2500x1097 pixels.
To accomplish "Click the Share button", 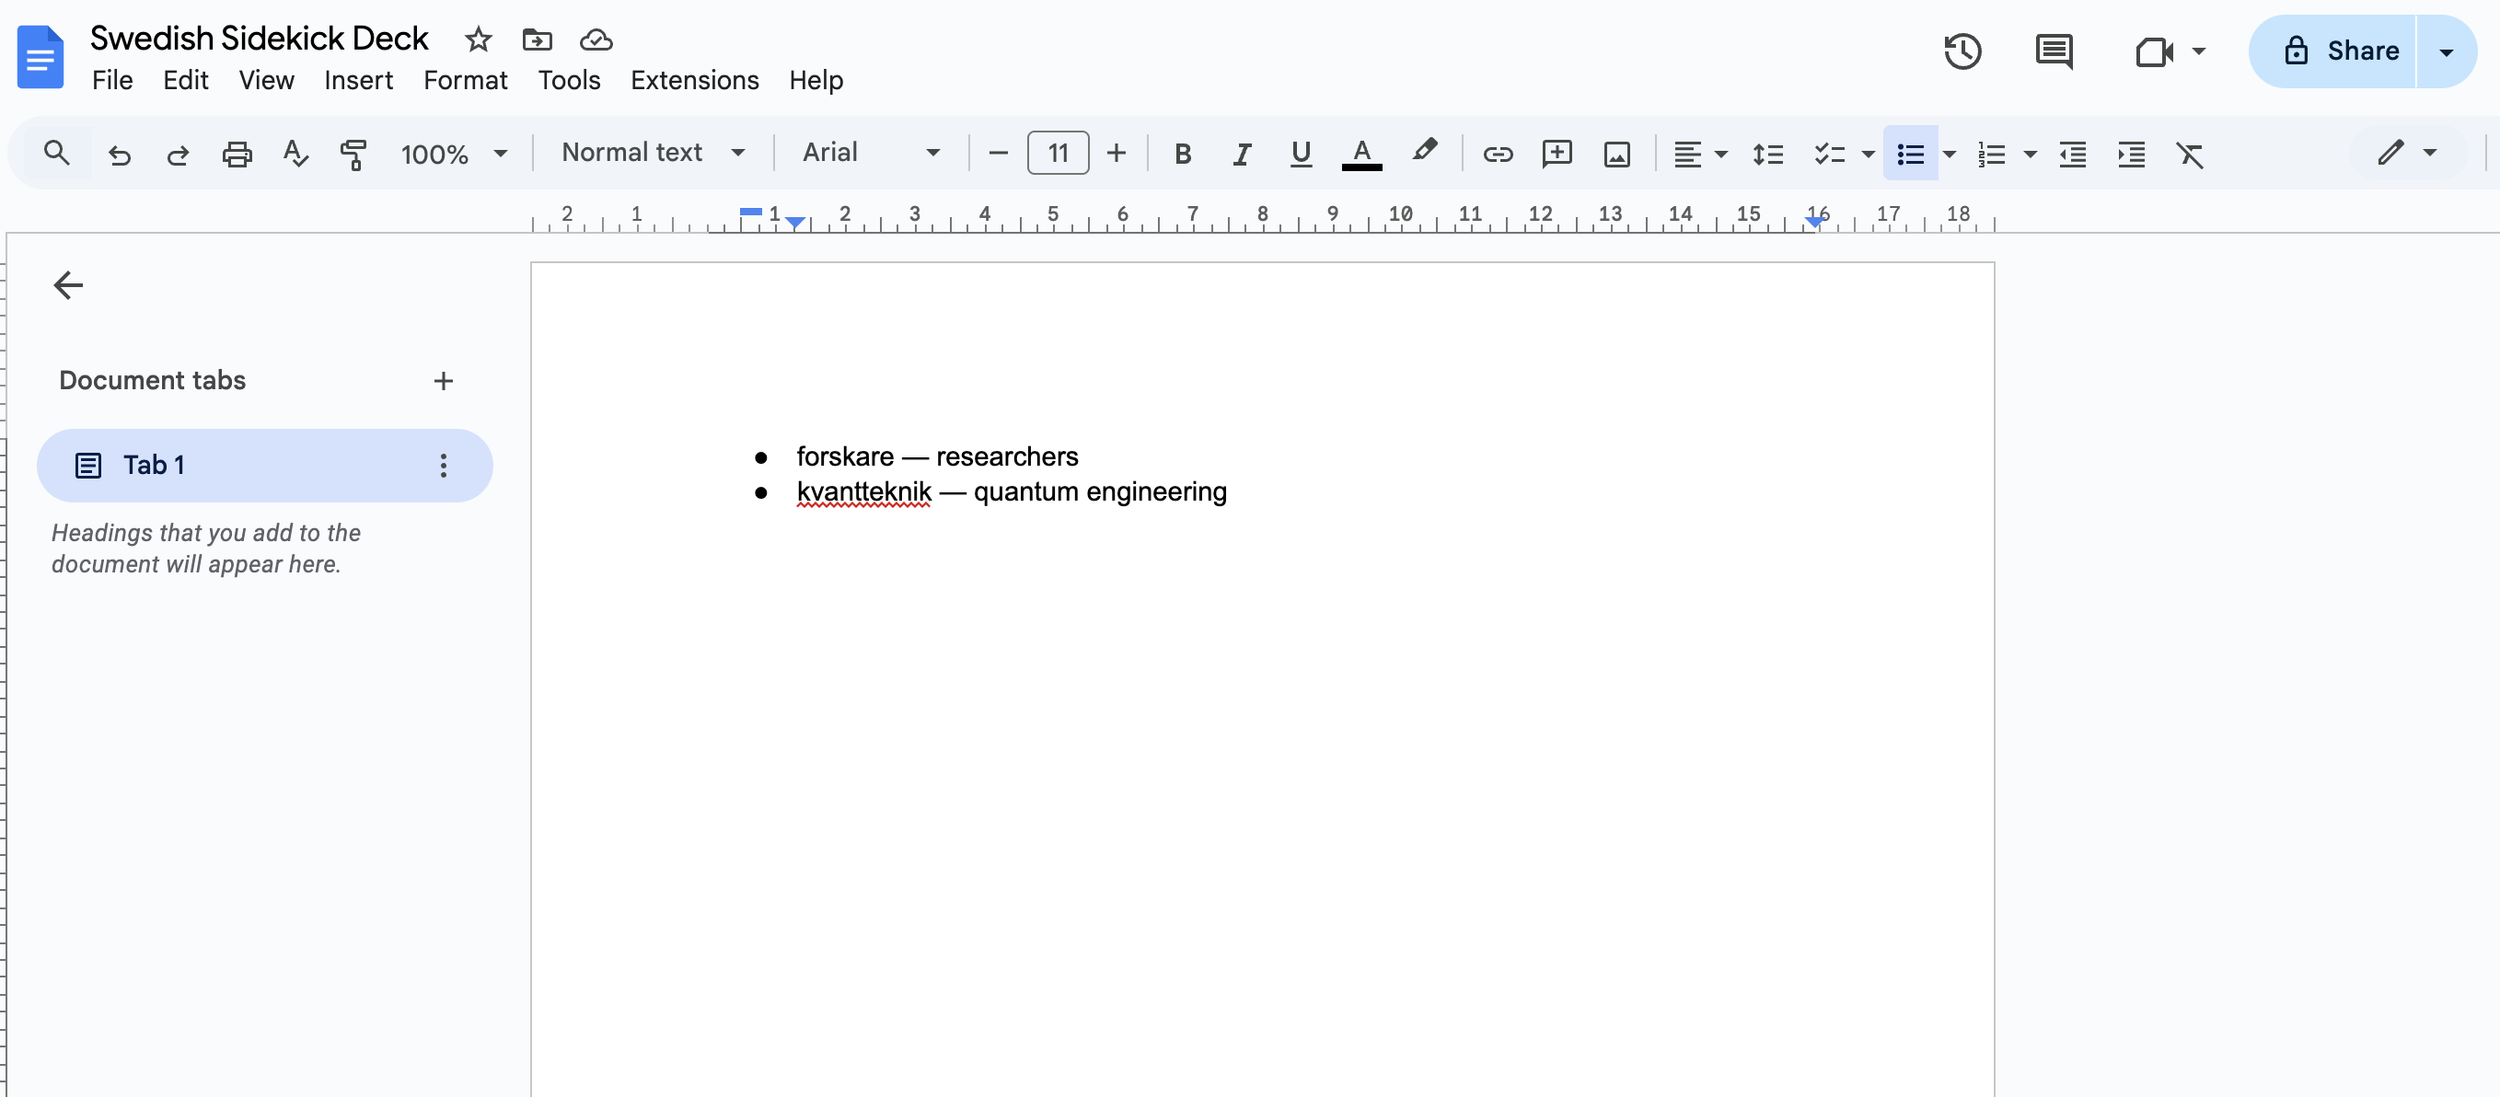I will (2340, 51).
